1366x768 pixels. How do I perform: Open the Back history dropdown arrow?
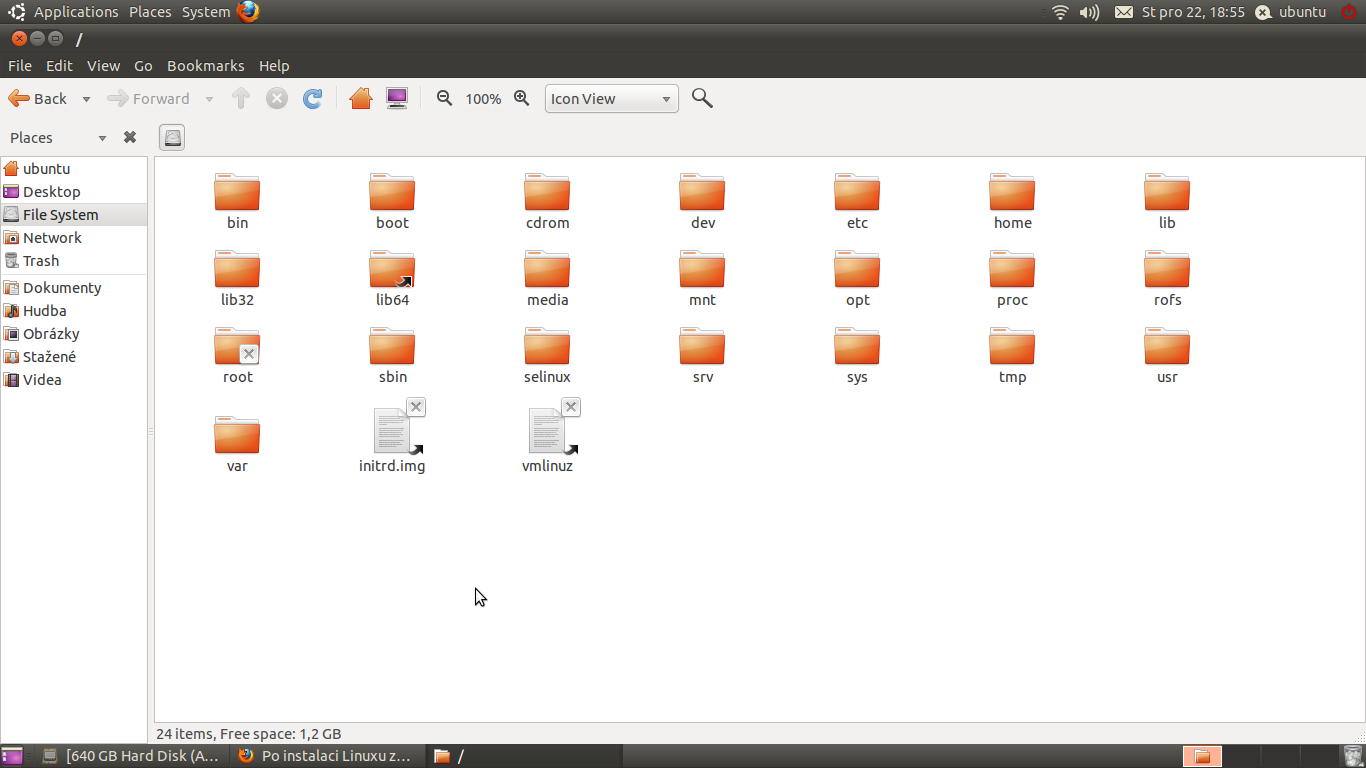click(x=86, y=99)
